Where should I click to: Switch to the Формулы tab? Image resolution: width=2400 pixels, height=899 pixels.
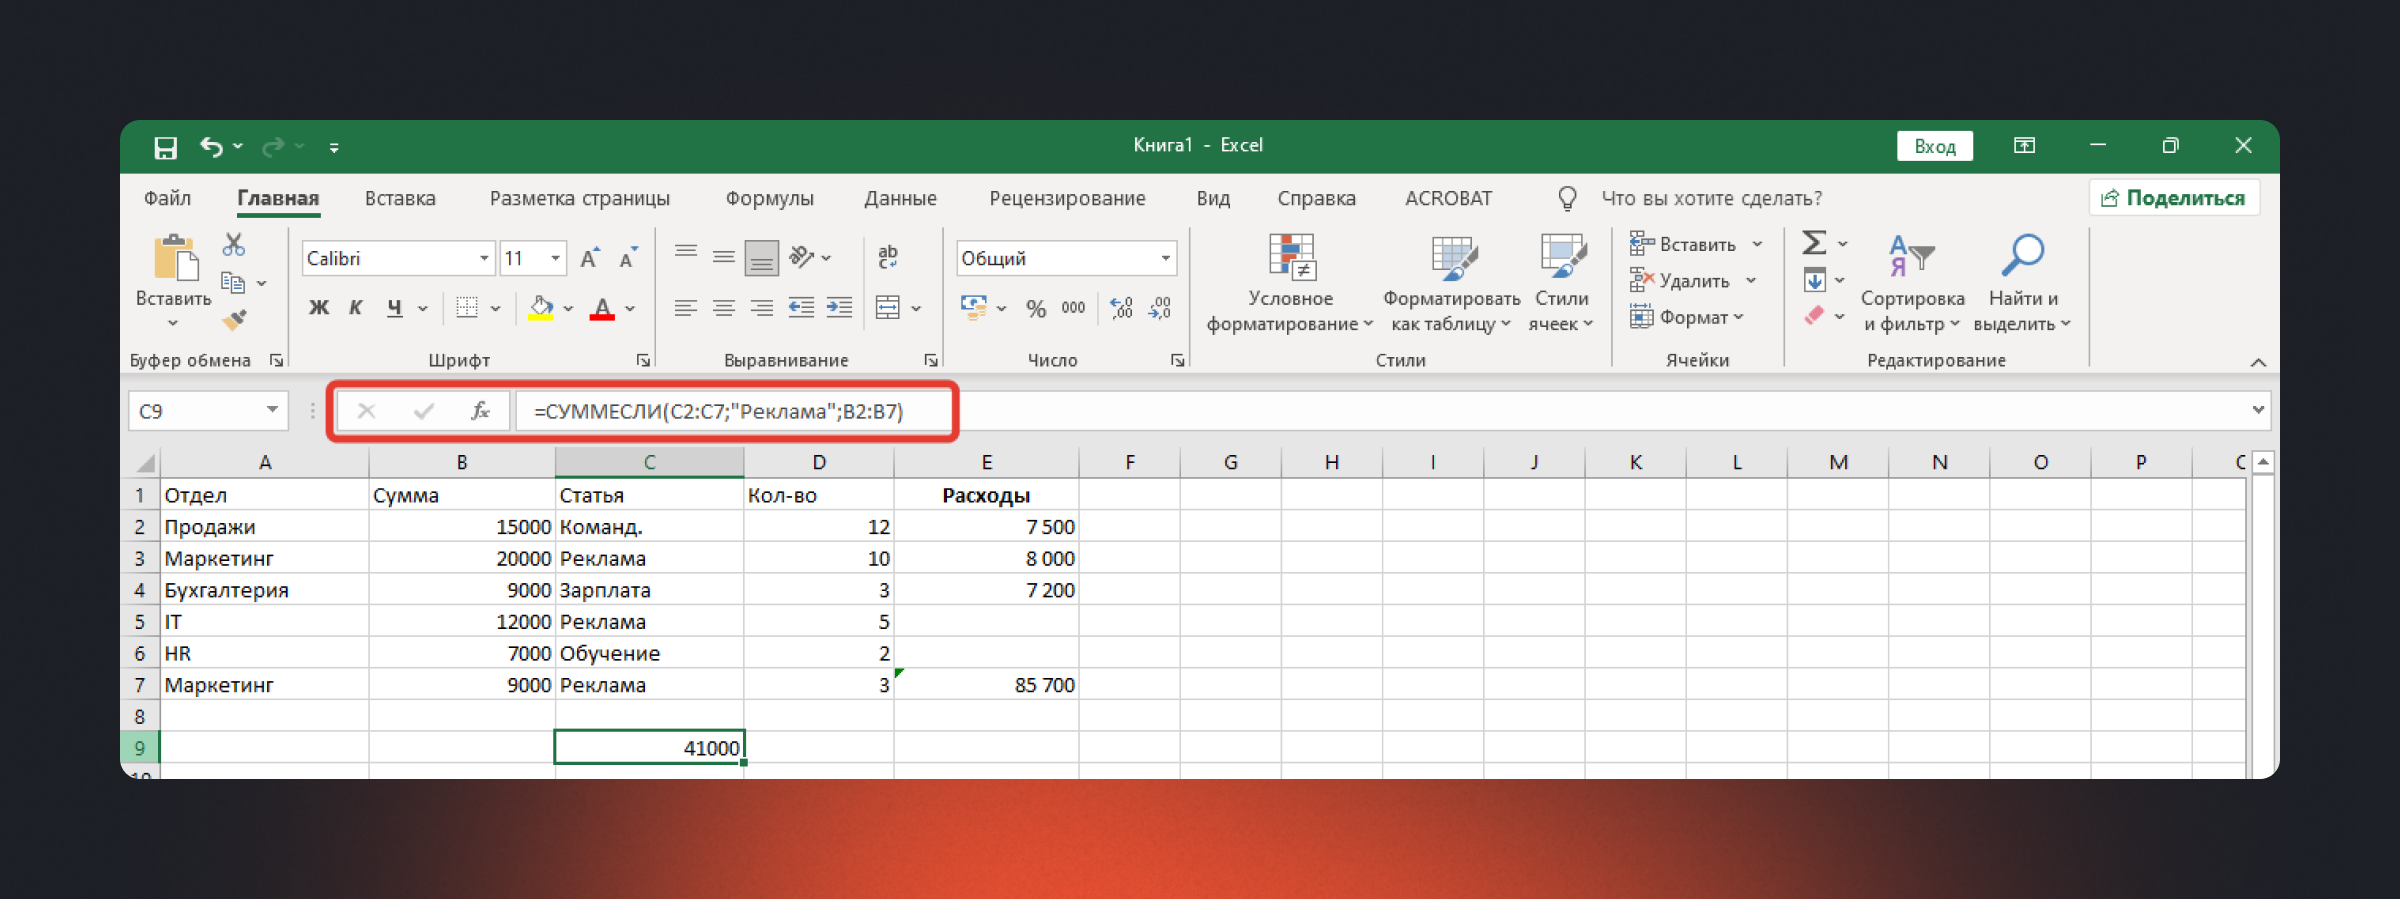(x=769, y=198)
